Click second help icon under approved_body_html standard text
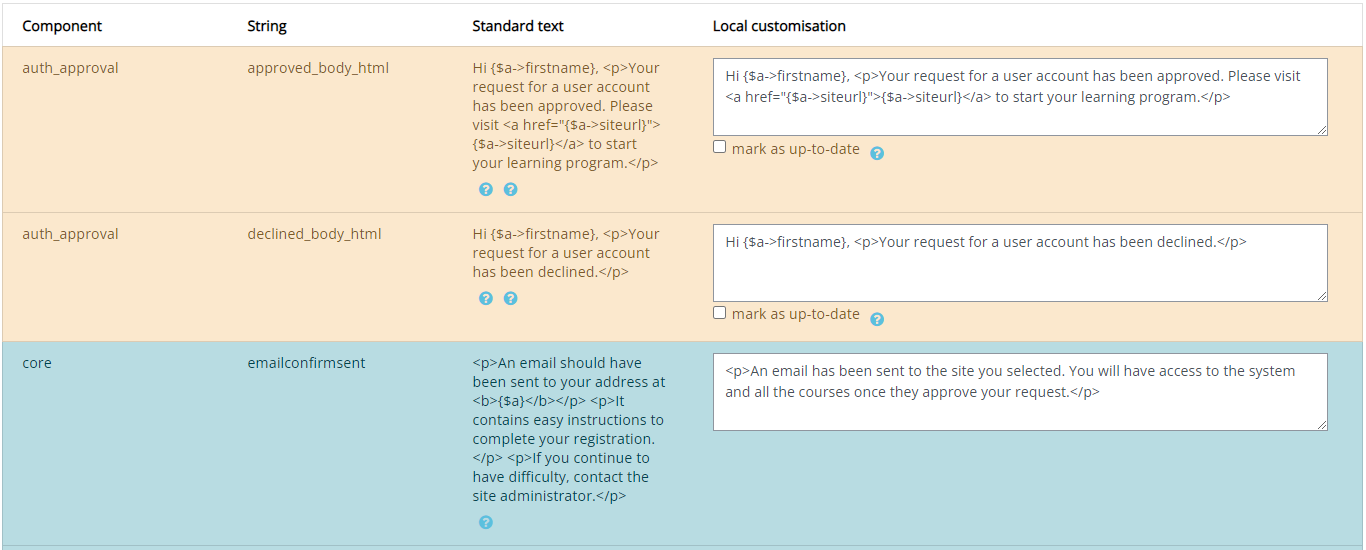 pyautogui.click(x=510, y=189)
